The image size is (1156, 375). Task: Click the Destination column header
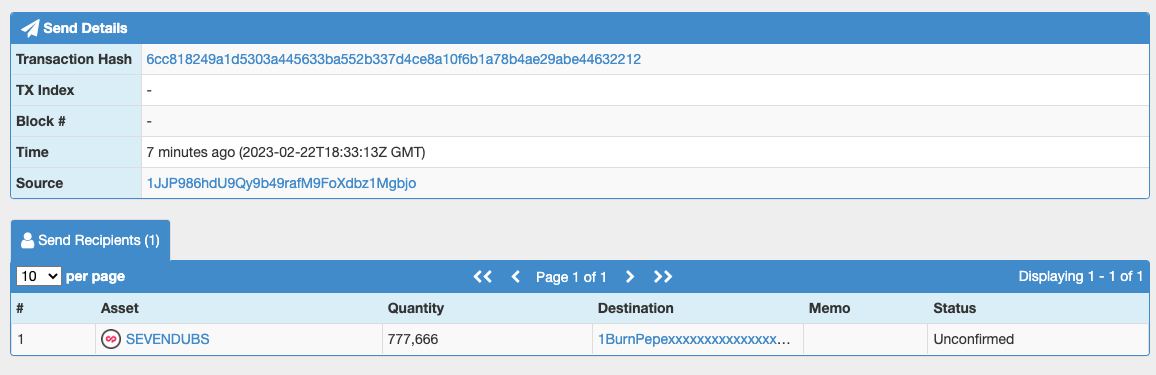point(636,308)
